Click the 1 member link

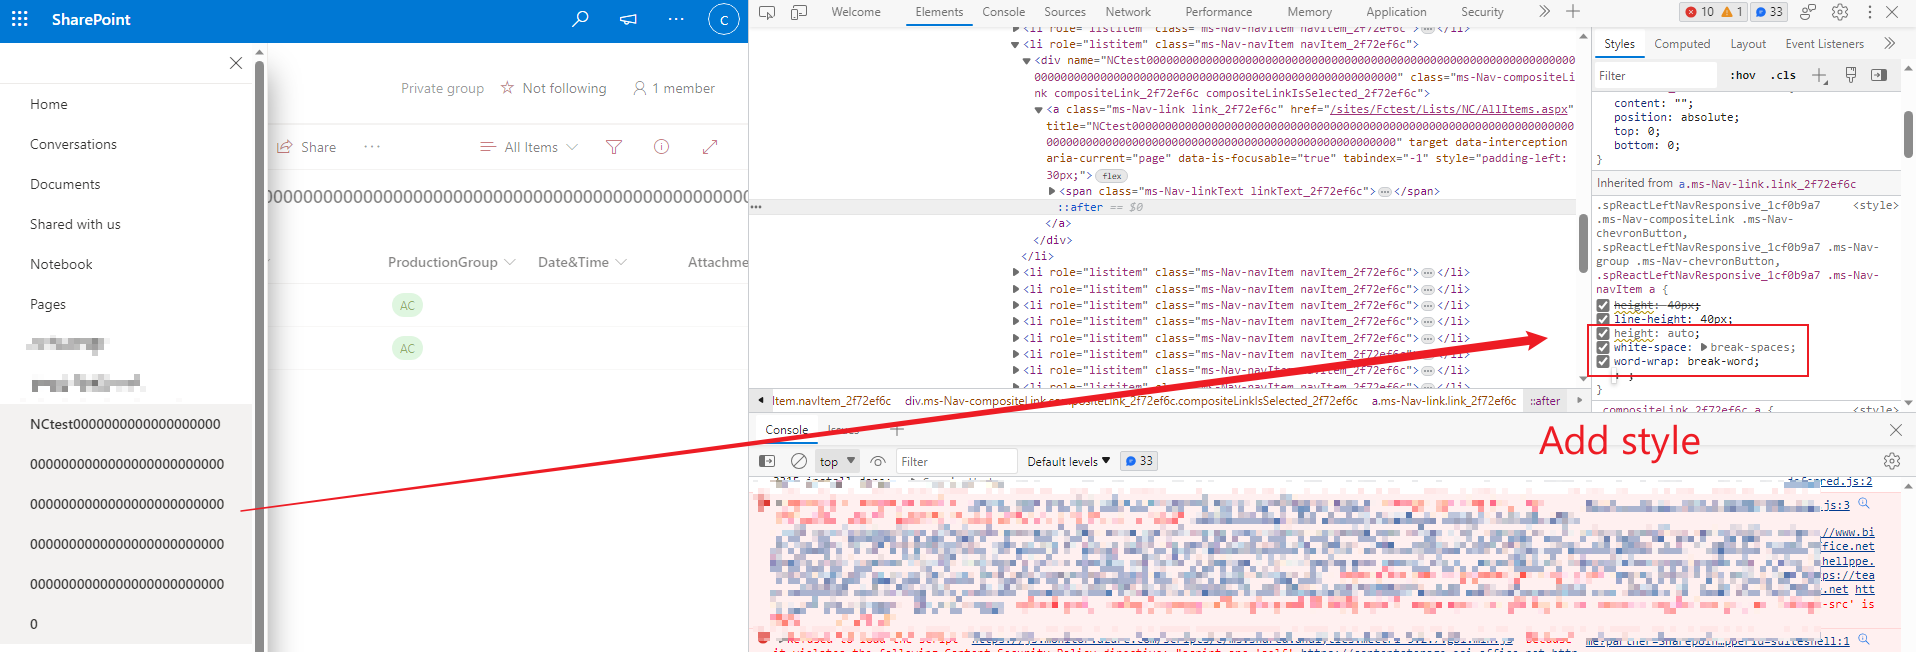pyautogui.click(x=674, y=88)
